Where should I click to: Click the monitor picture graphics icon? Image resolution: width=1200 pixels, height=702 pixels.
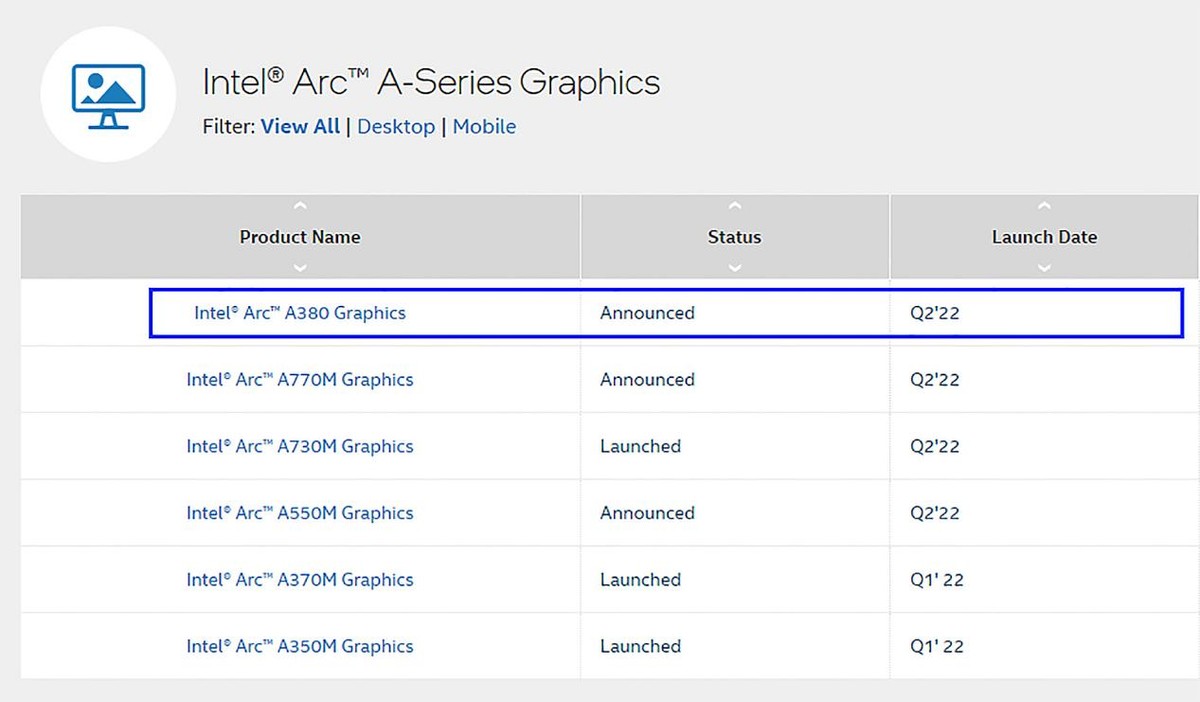[x=108, y=97]
